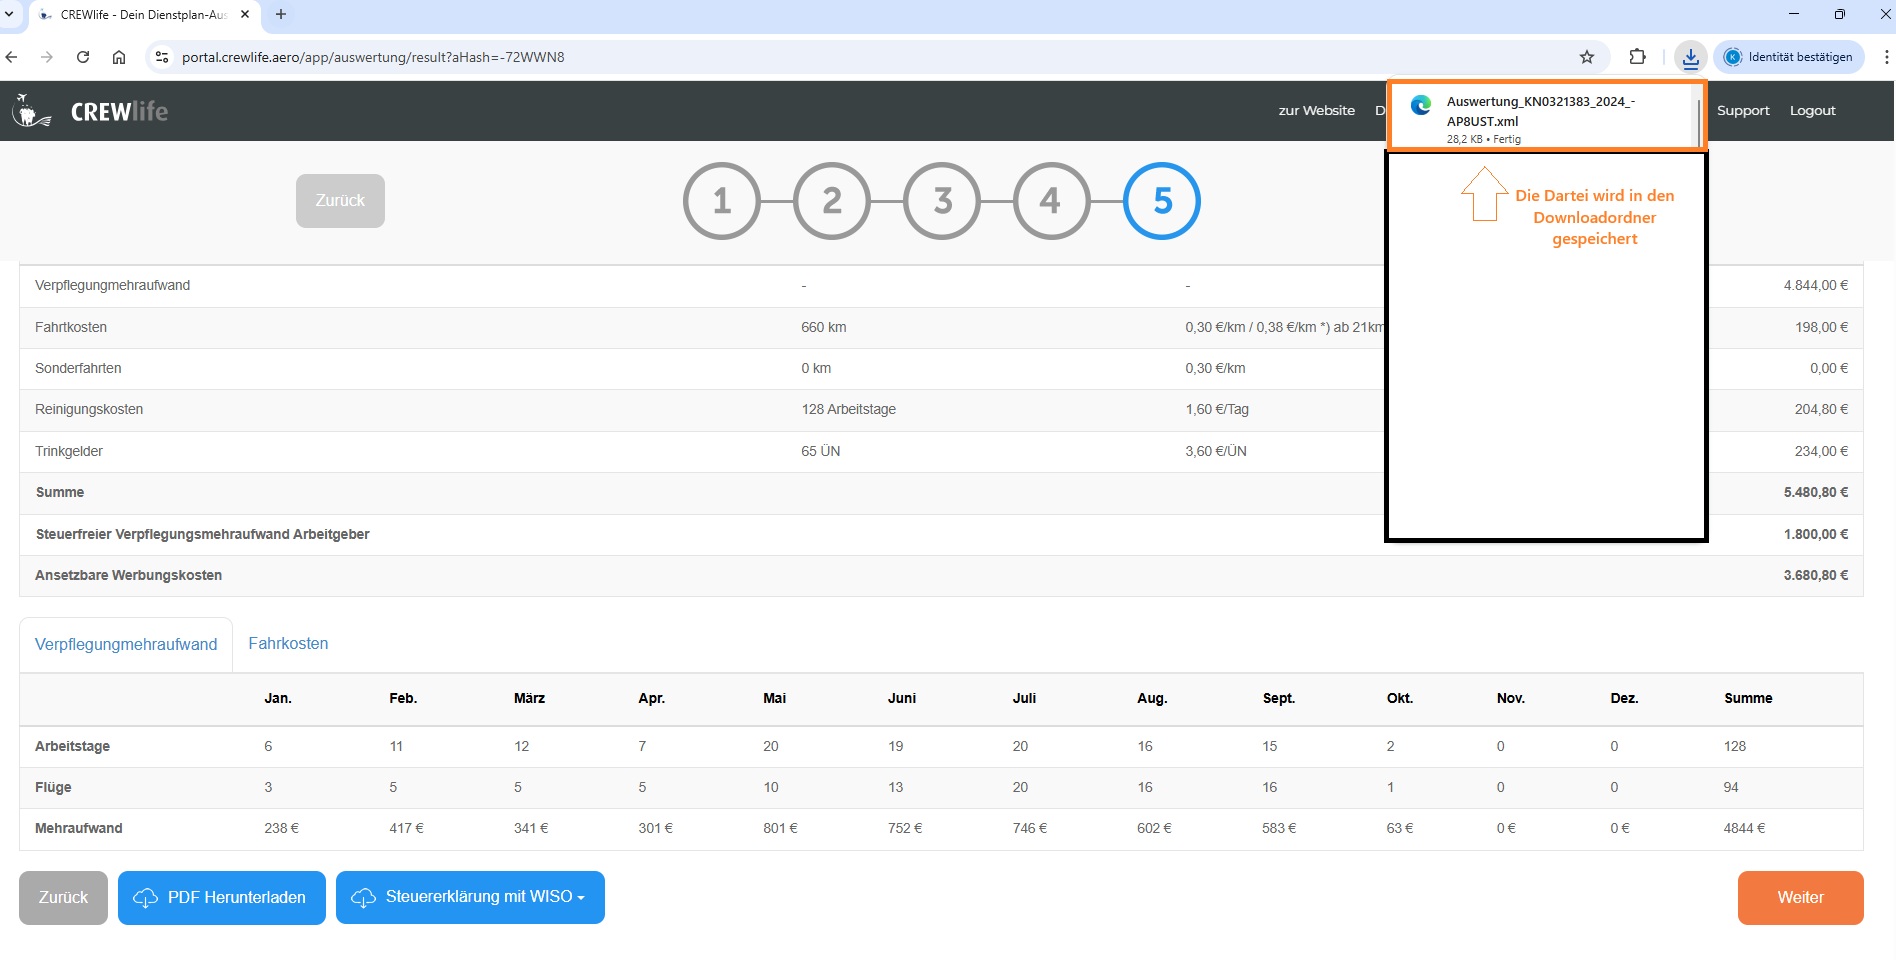Screen dimensions: 1896x960
Task: Switch to the Verpflegungmehraufwand tab
Action: click(x=126, y=645)
